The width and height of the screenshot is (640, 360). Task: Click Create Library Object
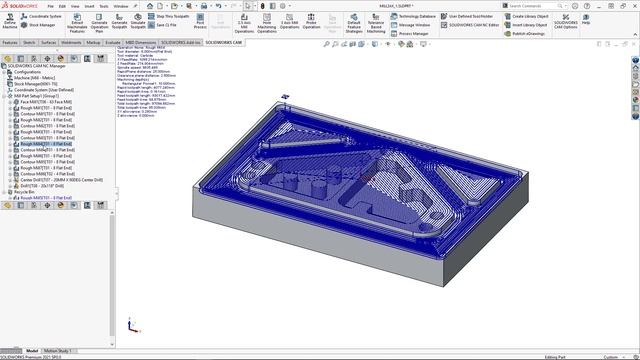(x=526, y=16)
